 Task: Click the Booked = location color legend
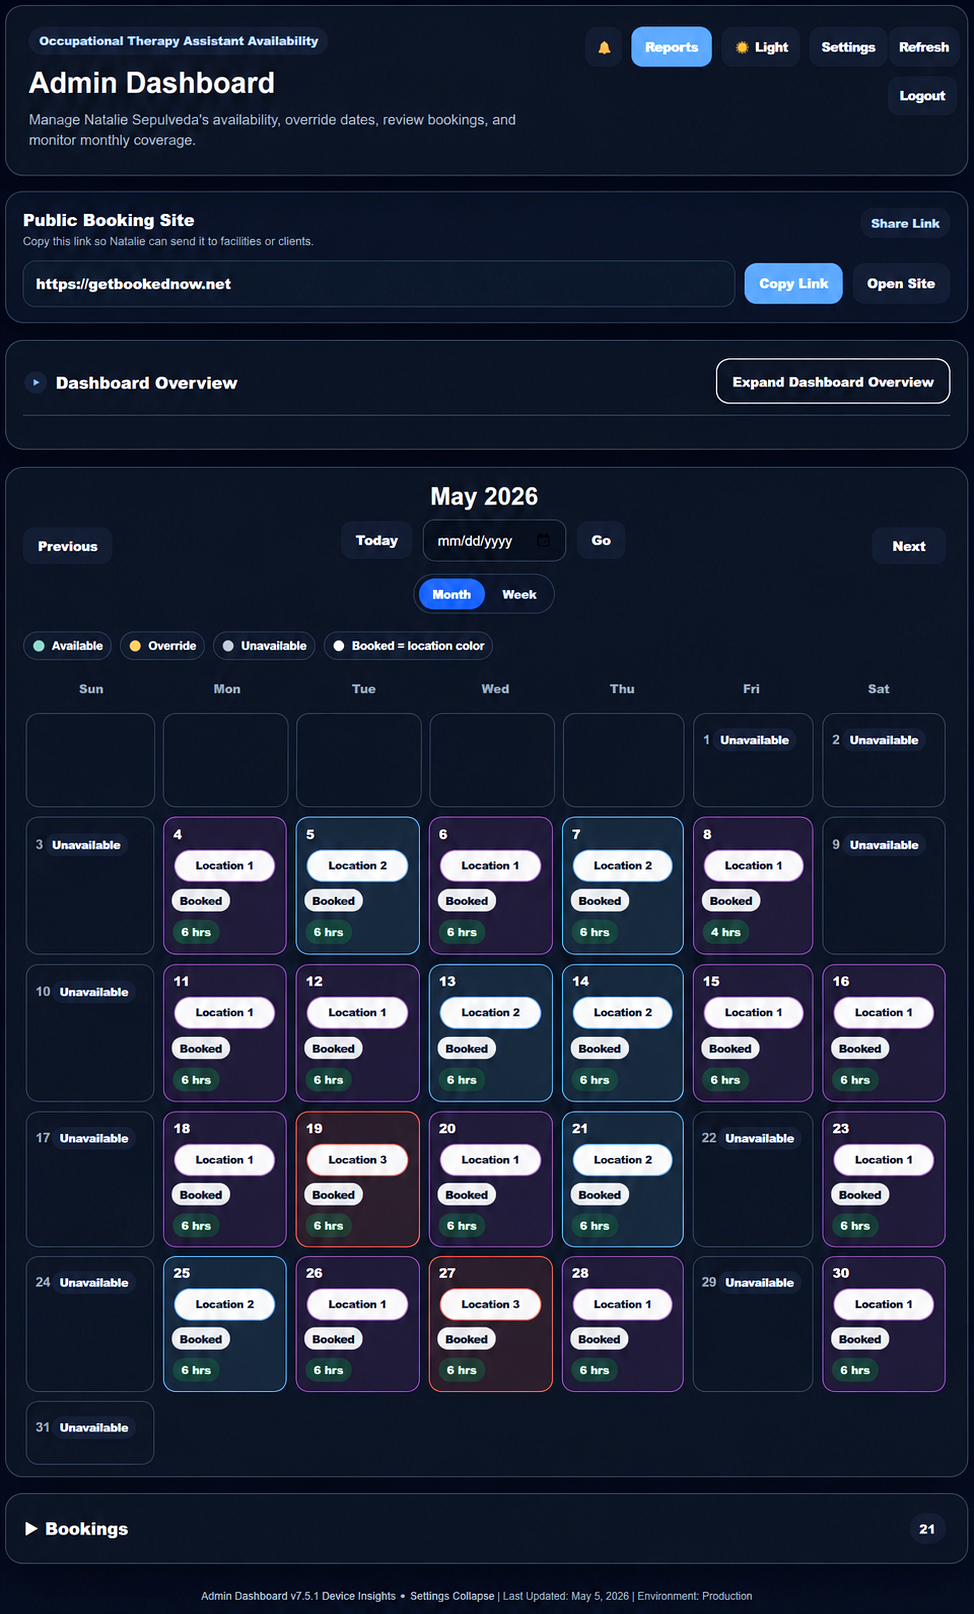[408, 646]
